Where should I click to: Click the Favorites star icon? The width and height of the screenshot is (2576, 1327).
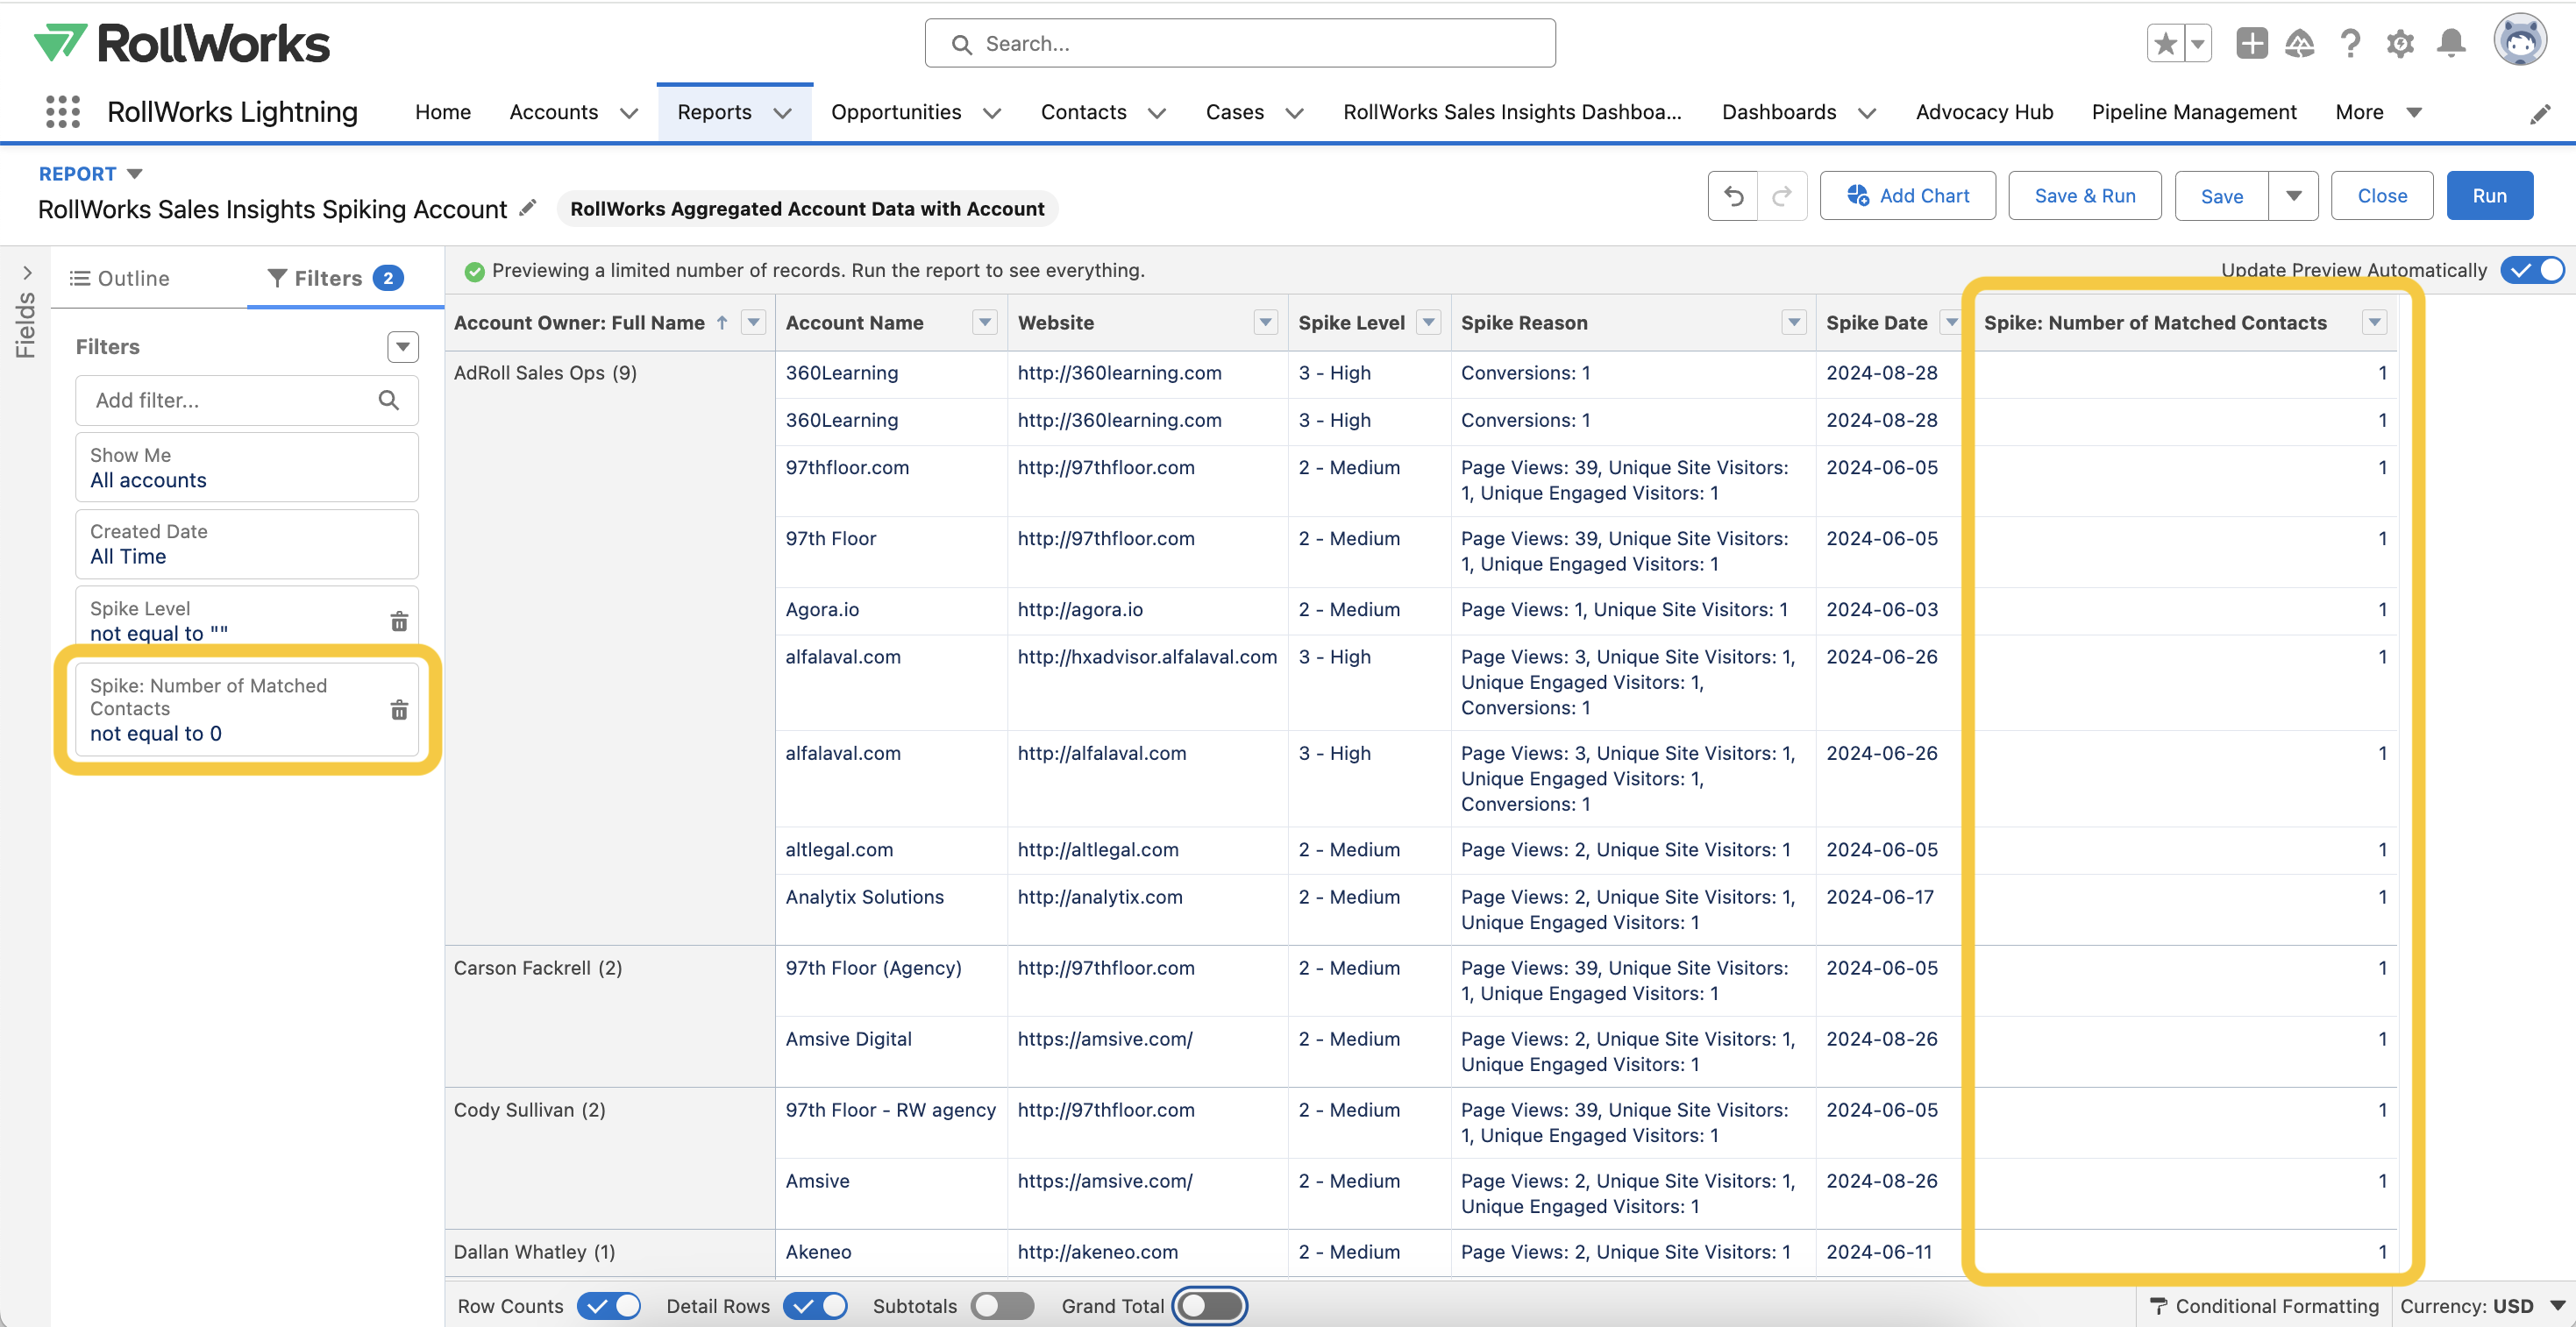pyautogui.click(x=2165, y=43)
